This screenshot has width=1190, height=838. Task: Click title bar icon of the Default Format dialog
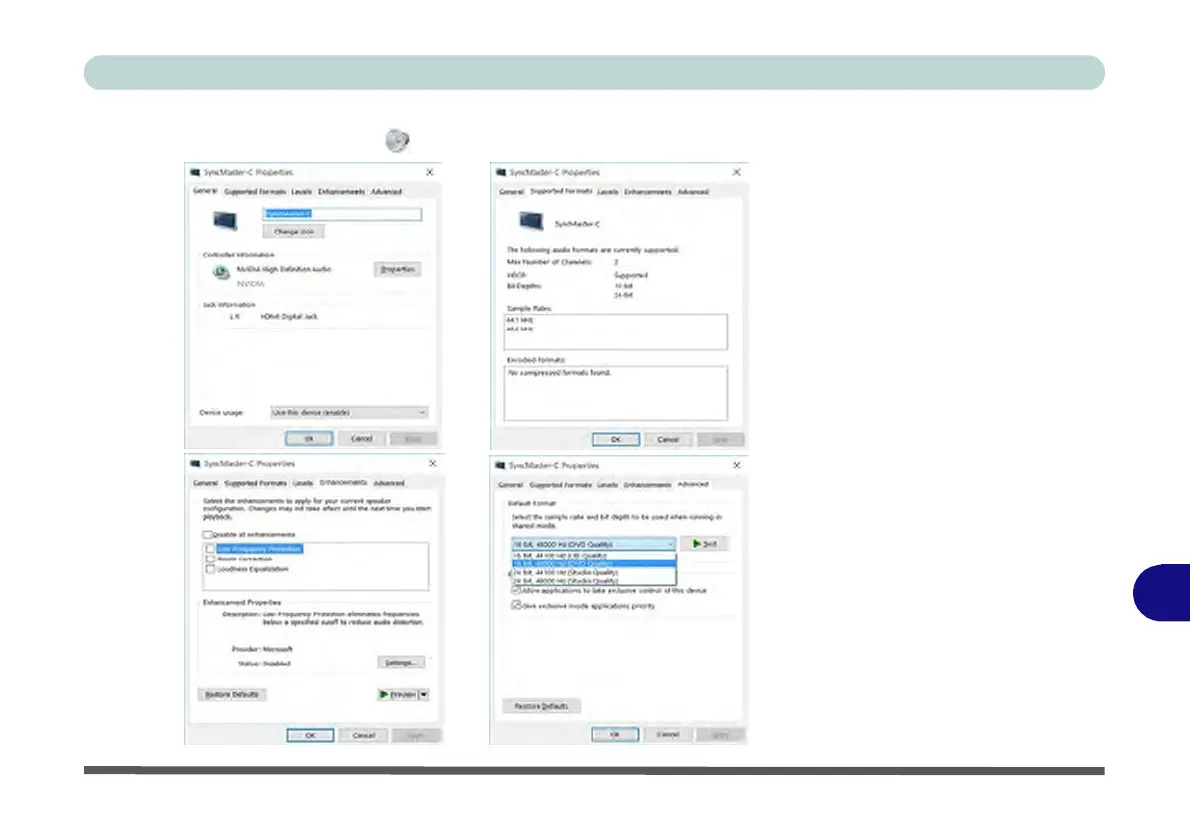(x=500, y=465)
